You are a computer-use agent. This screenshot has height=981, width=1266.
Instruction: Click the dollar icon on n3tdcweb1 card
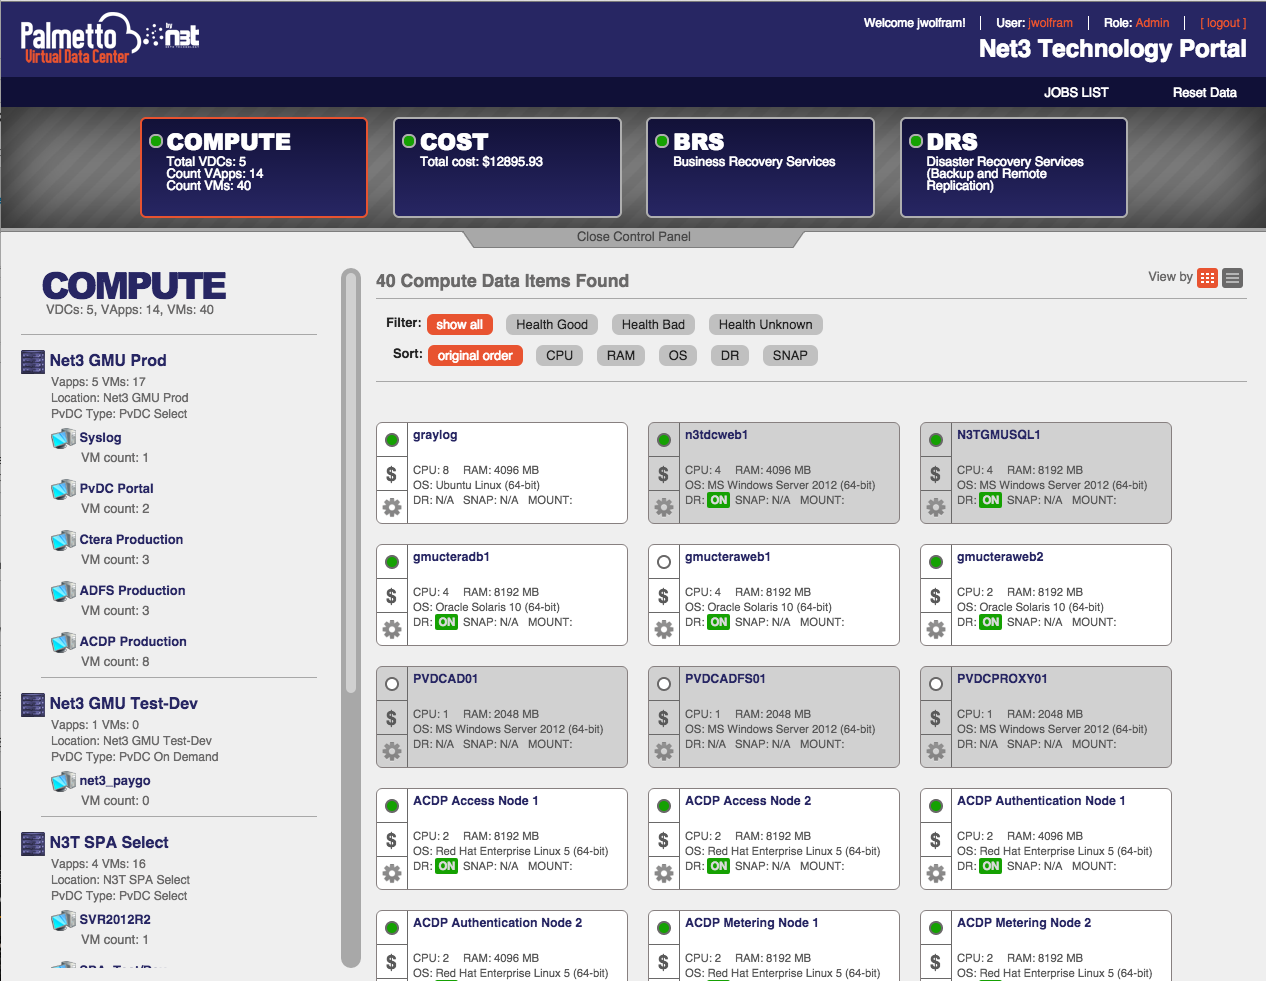(x=664, y=474)
